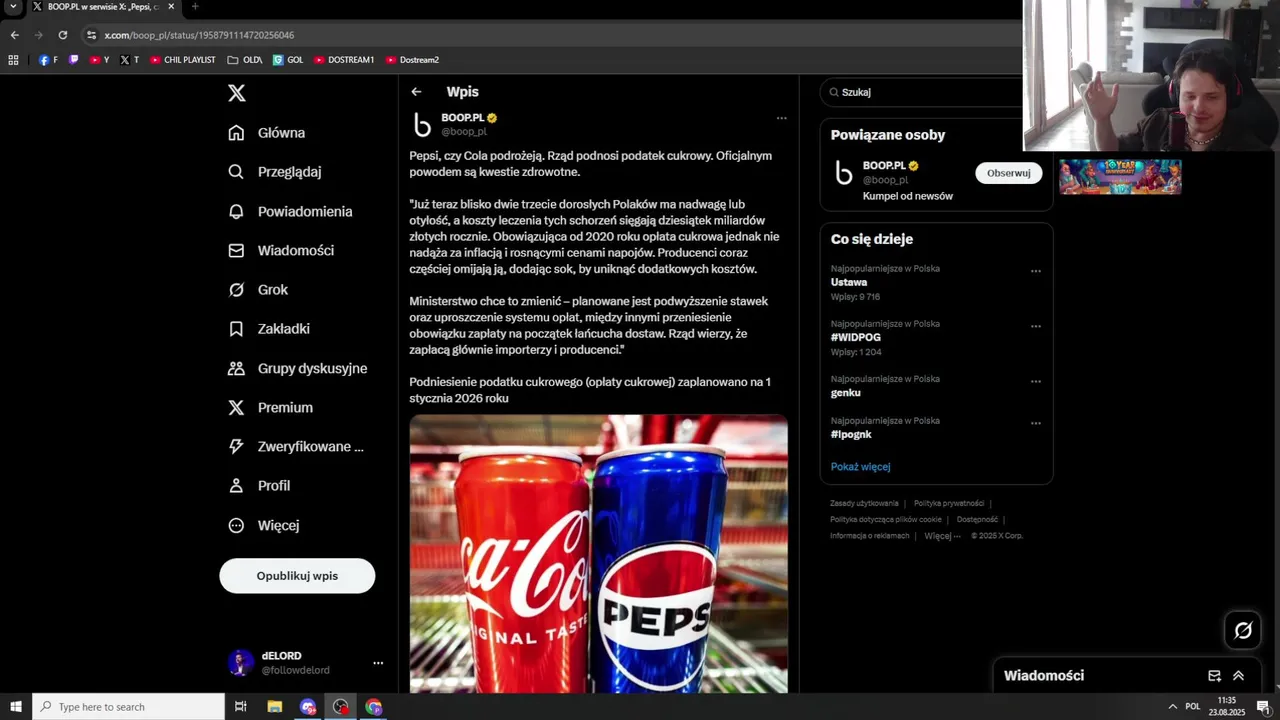Open BOOP.PL in Powiązane osoby
This screenshot has height=720, width=1280.
click(884, 166)
